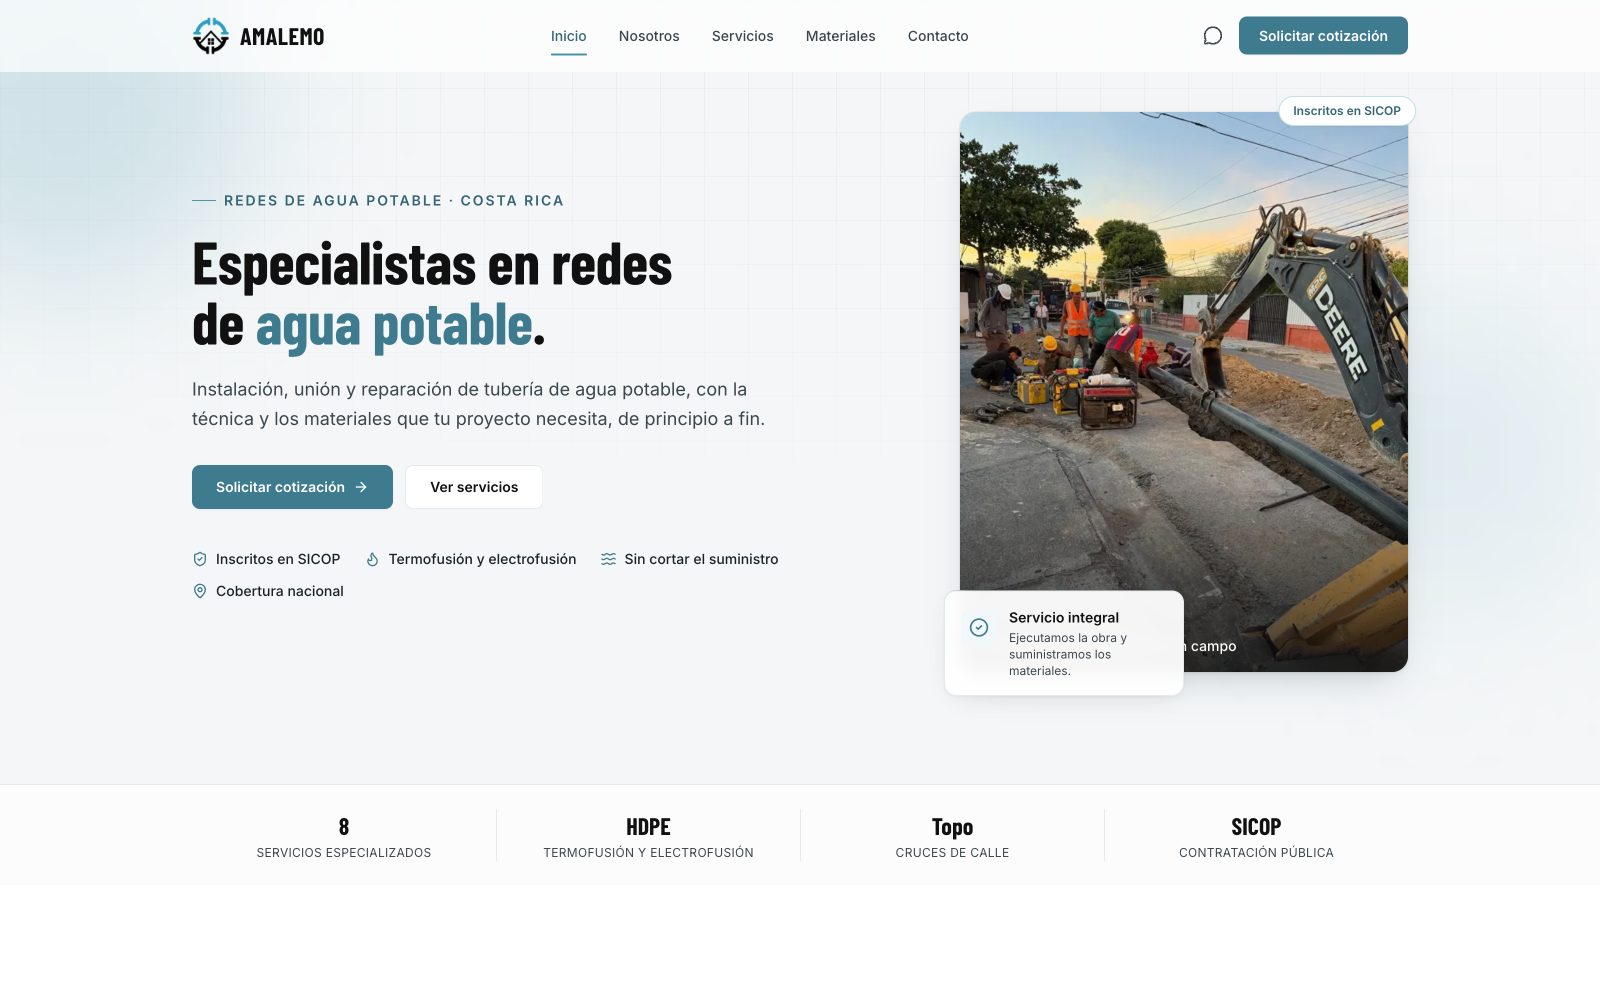
Task: Click the 'Cobertura nacional' feature text
Action: pyautogui.click(x=280, y=591)
